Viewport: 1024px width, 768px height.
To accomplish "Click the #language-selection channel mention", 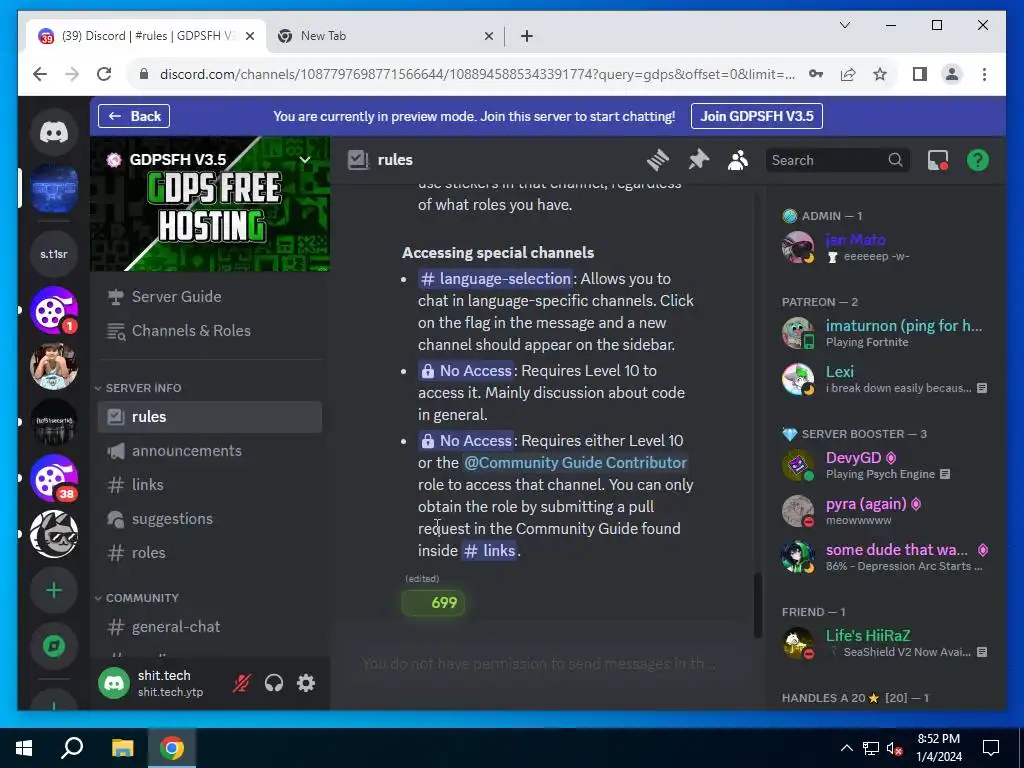I will point(496,279).
